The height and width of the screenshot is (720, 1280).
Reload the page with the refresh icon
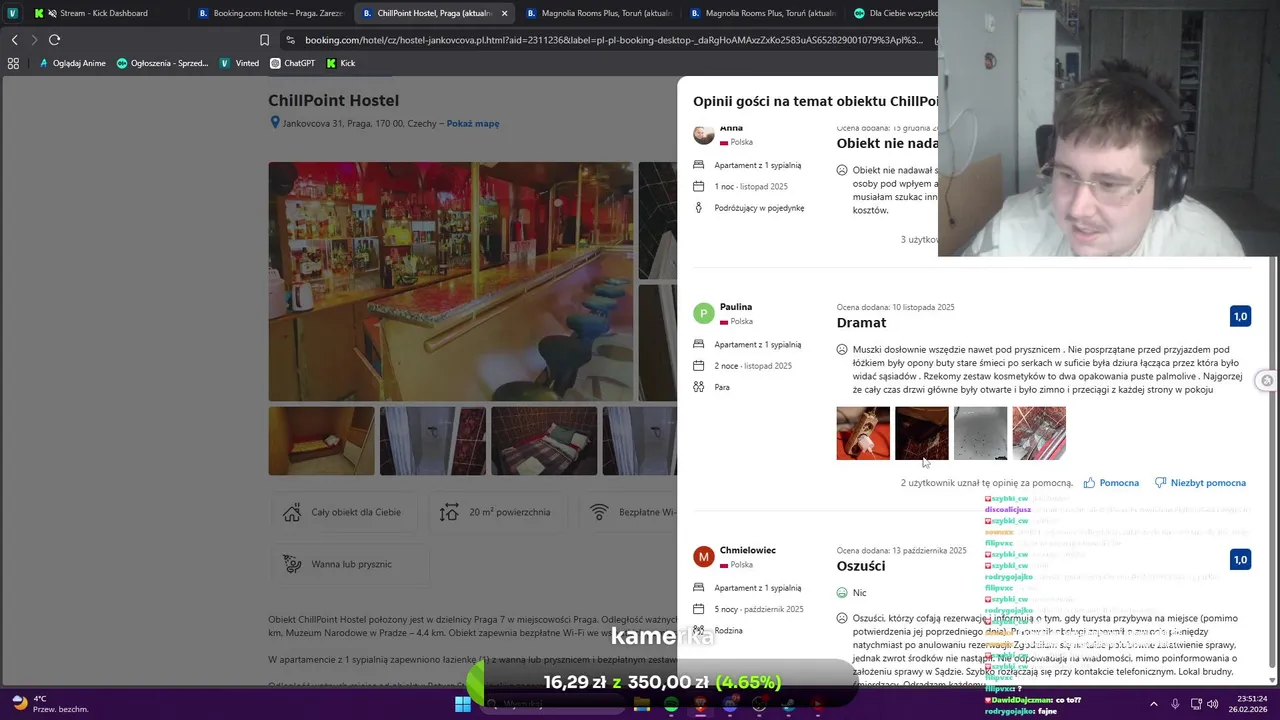[54, 40]
